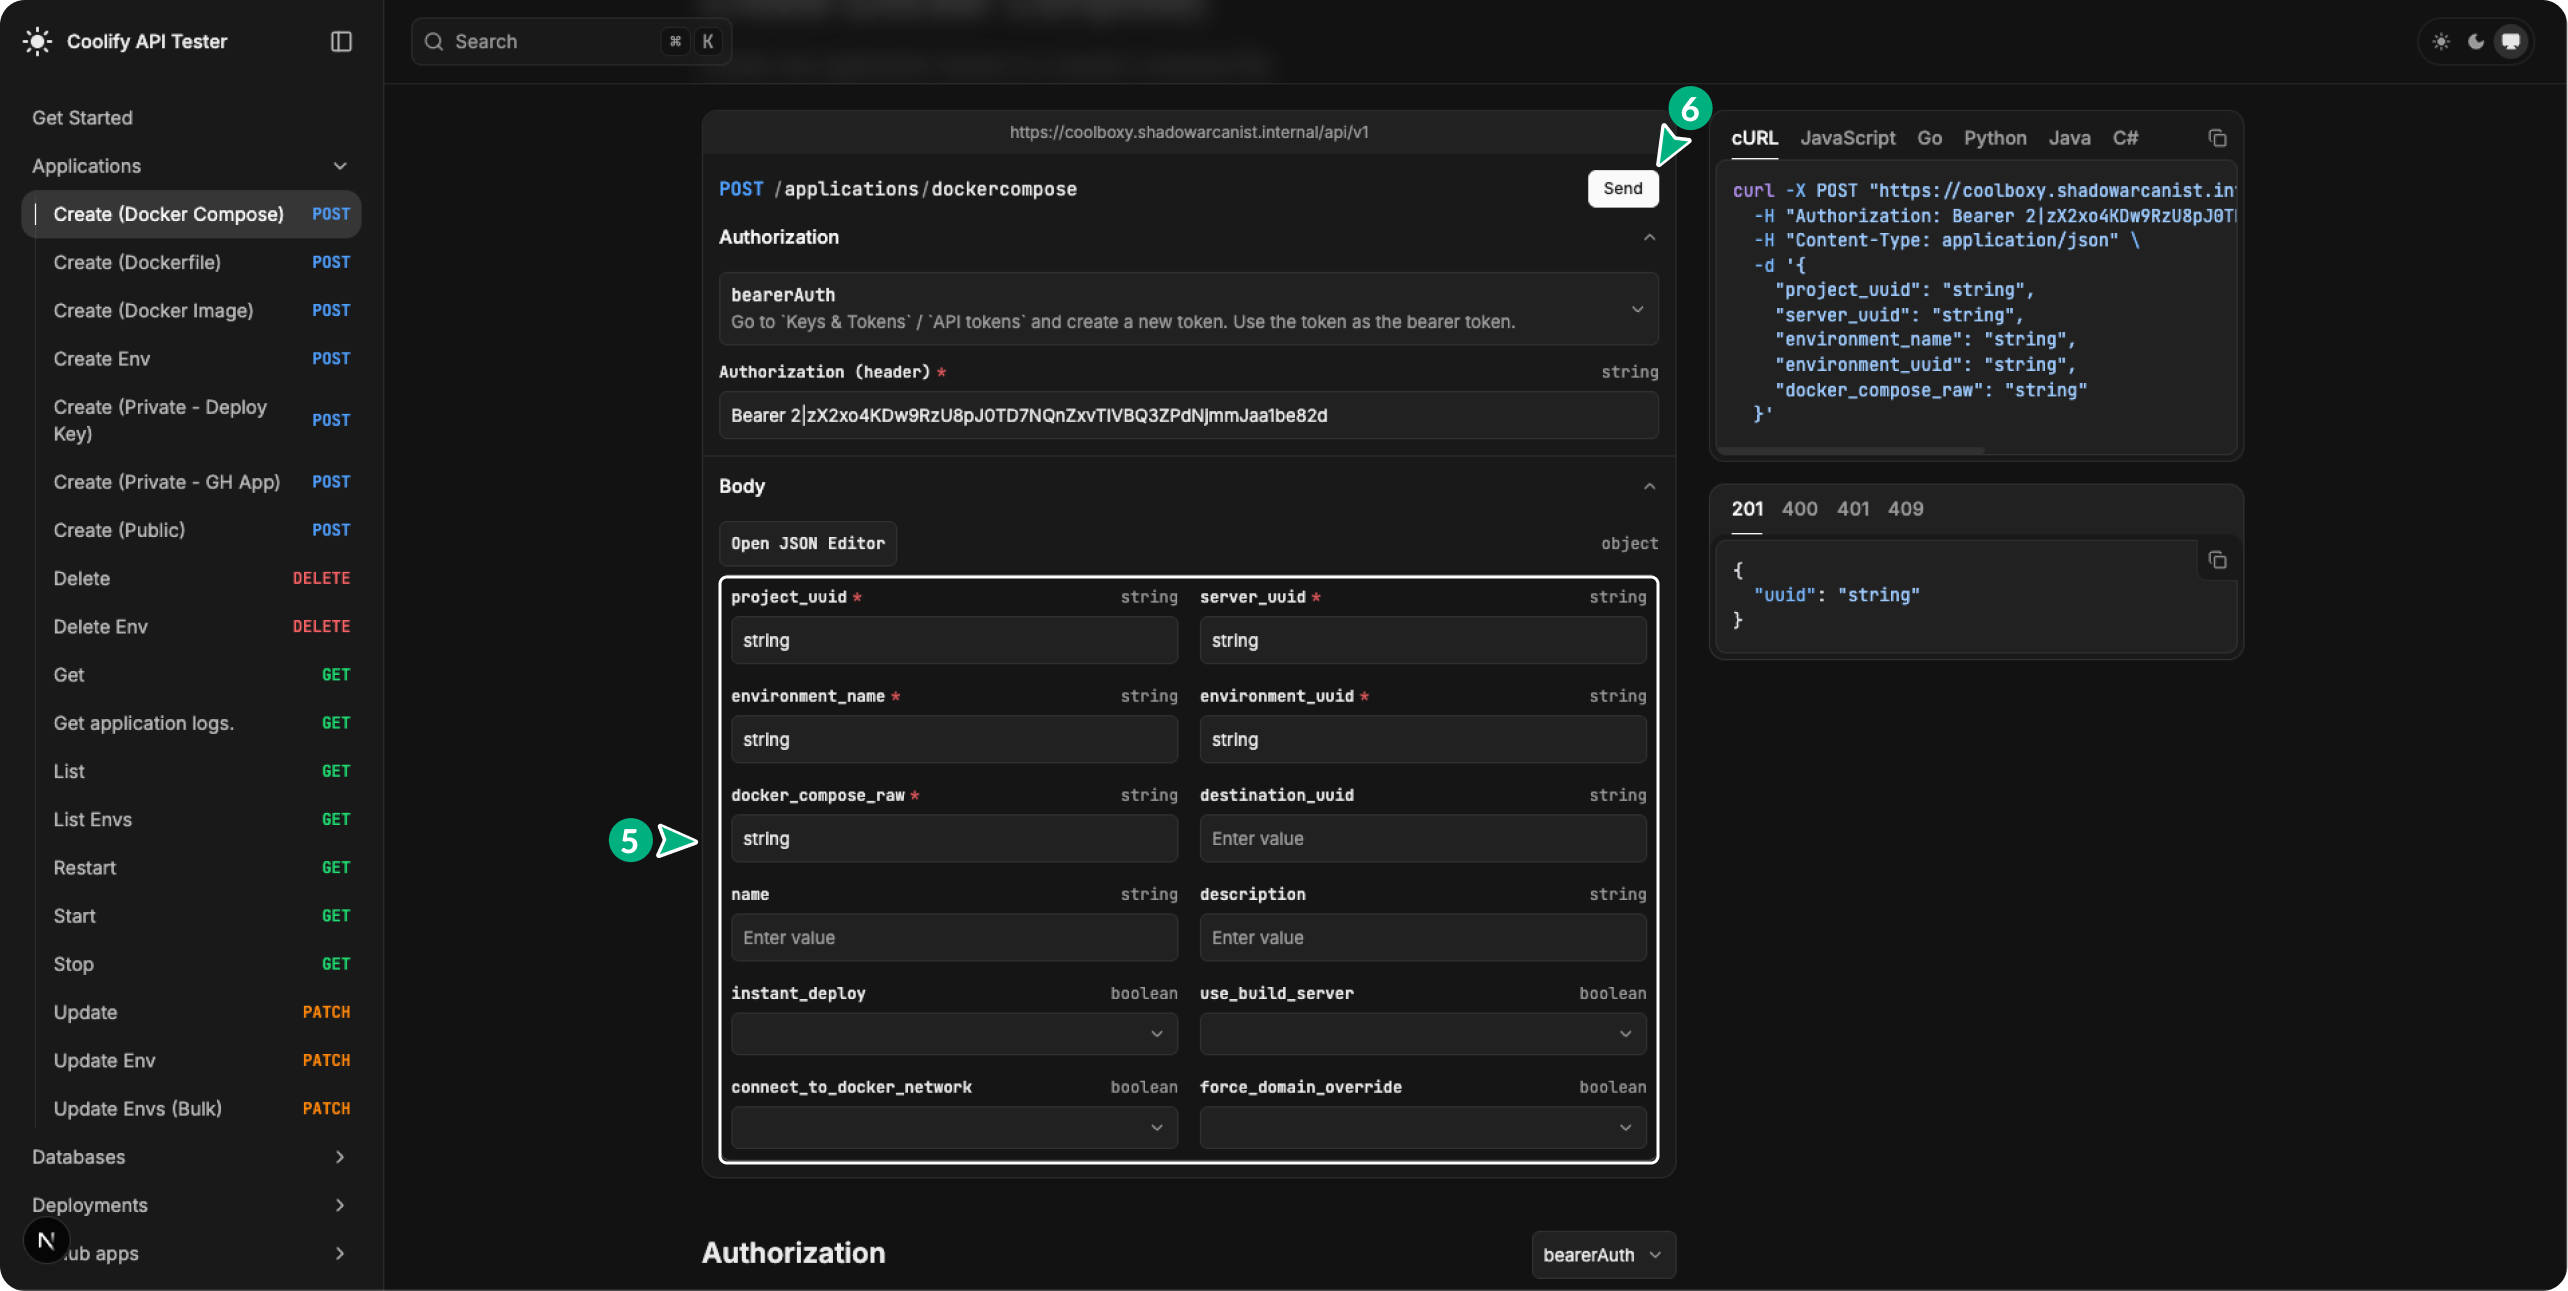The height and width of the screenshot is (1291, 2568).
Task: Switch to light theme sun icon
Action: (x=2441, y=41)
